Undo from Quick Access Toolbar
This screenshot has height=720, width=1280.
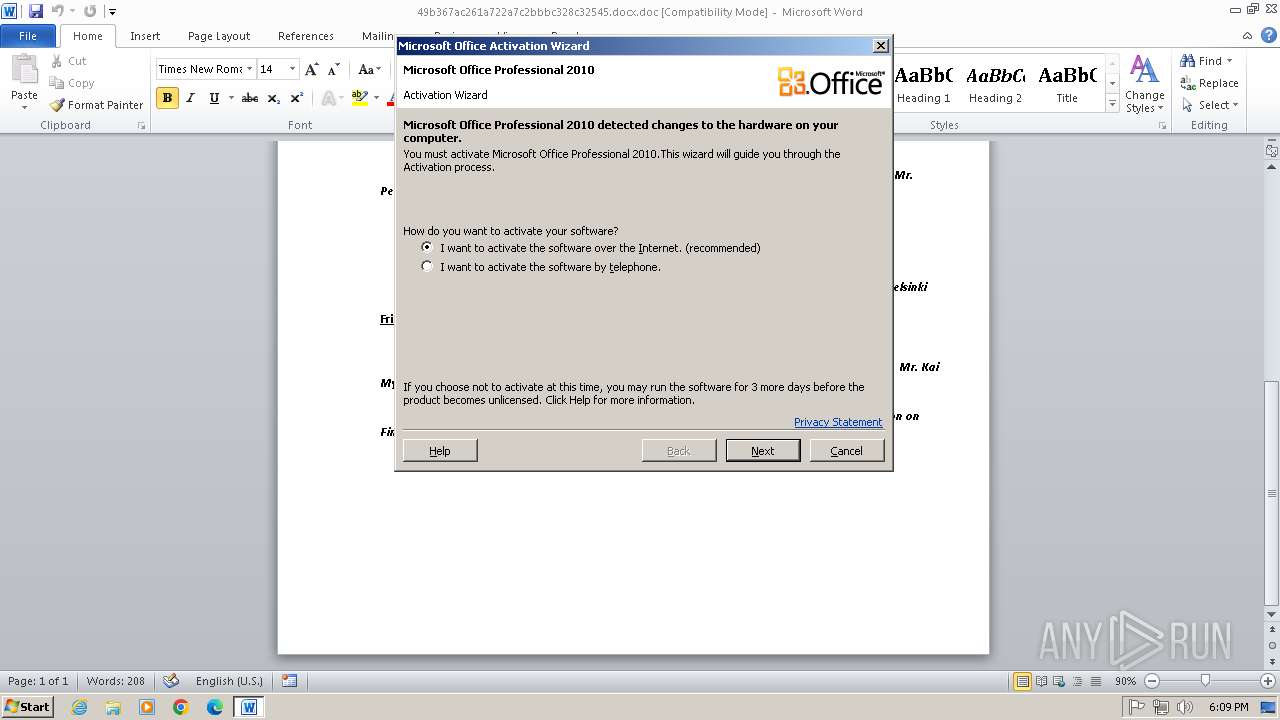pyautogui.click(x=57, y=12)
